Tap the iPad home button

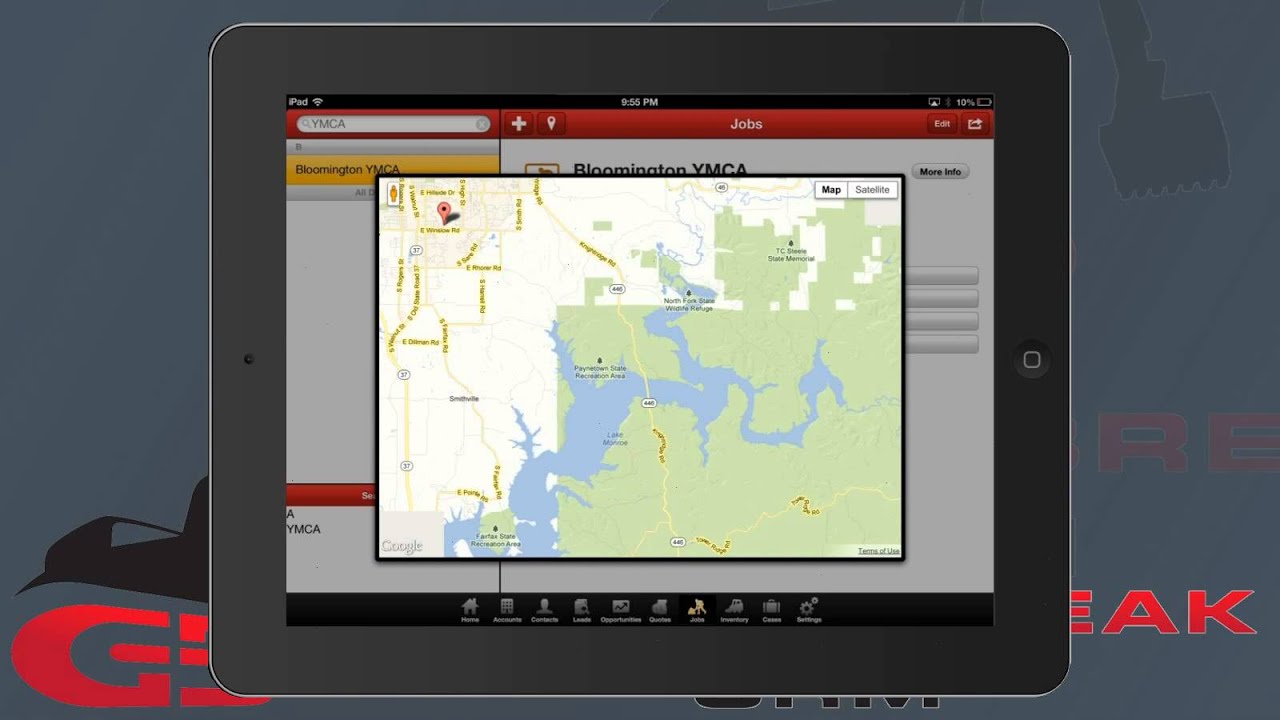(x=1032, y=359)
